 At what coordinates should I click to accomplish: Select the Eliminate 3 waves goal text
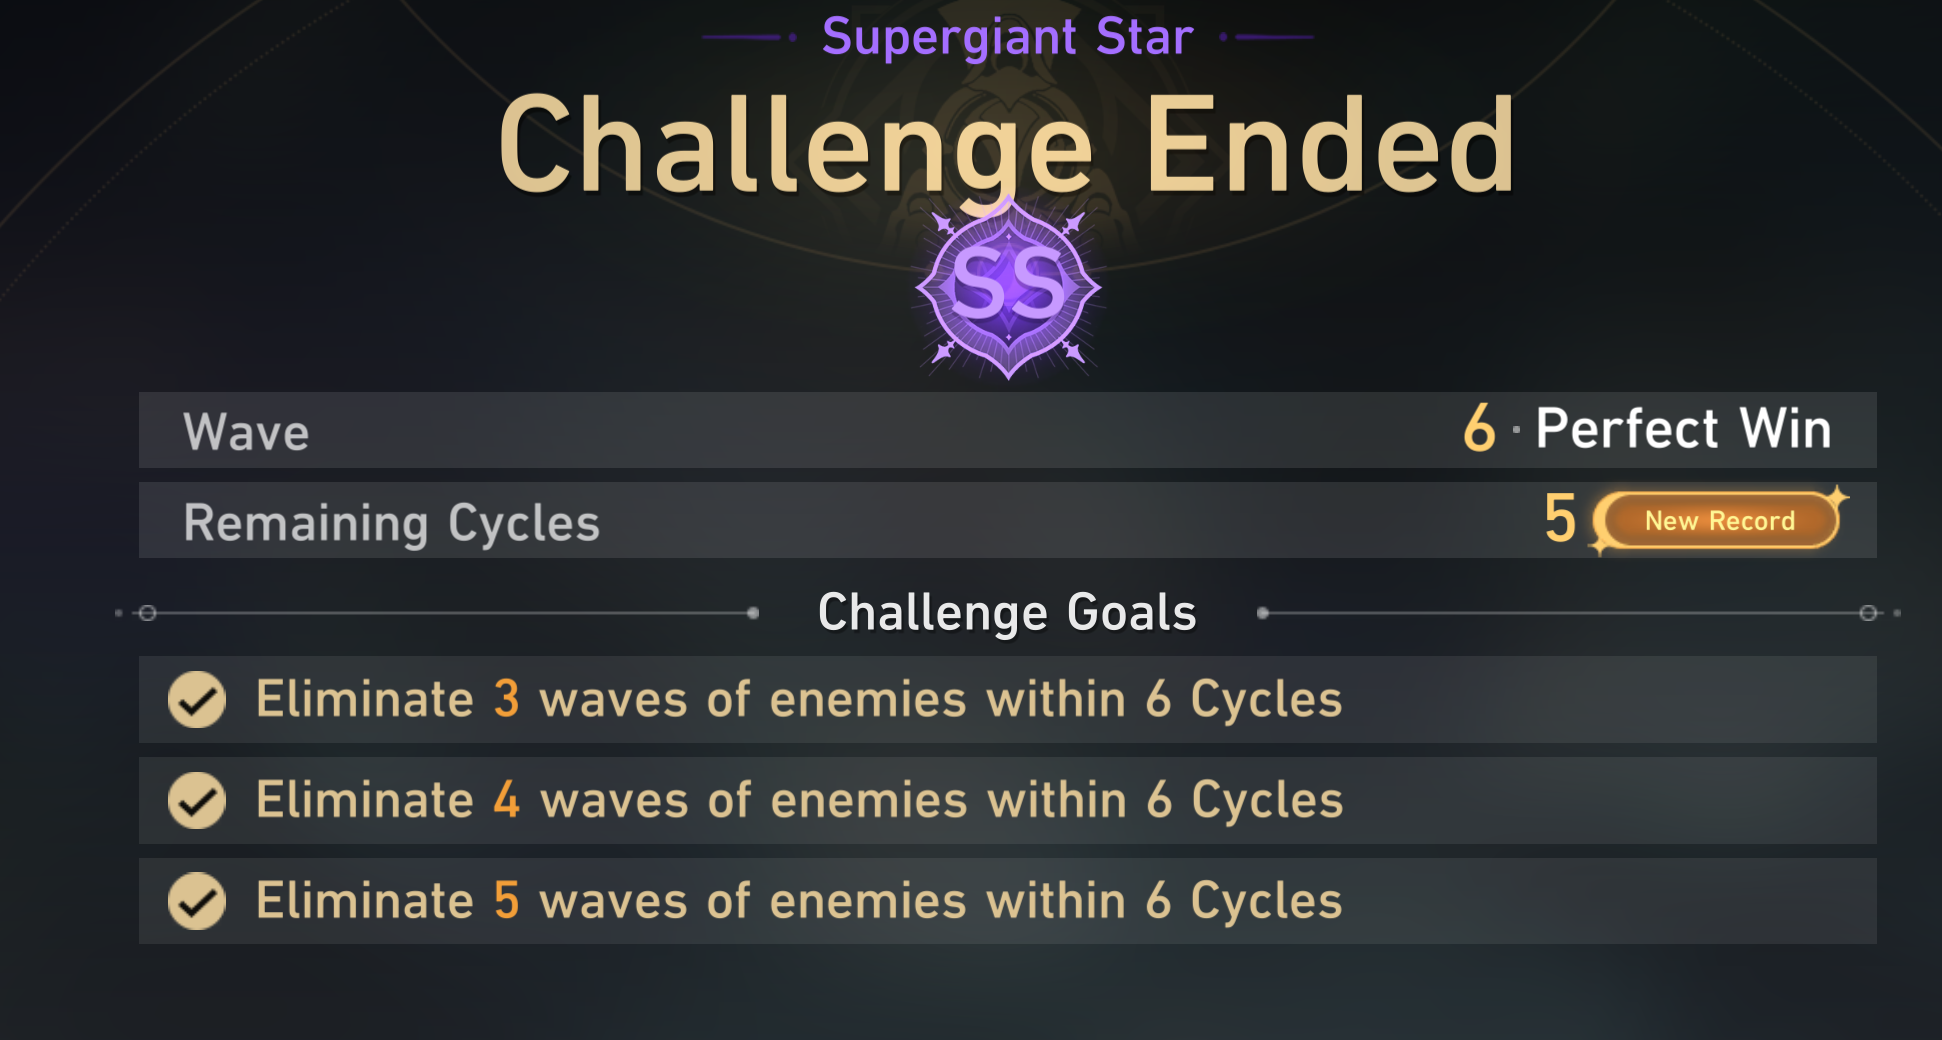[799, 699]
